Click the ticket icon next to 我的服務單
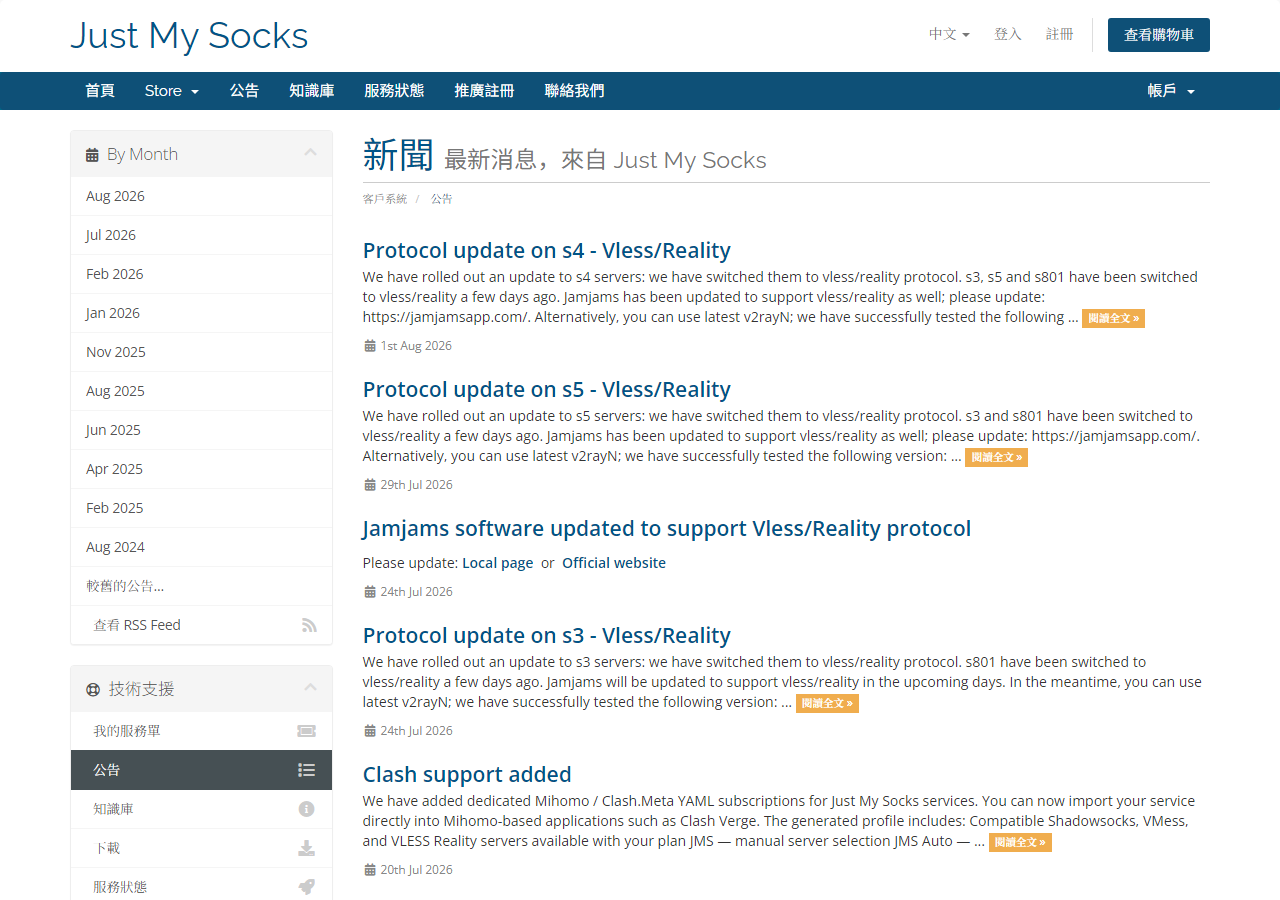This screenshot has height=900, width=1280. tap(307, 731)
